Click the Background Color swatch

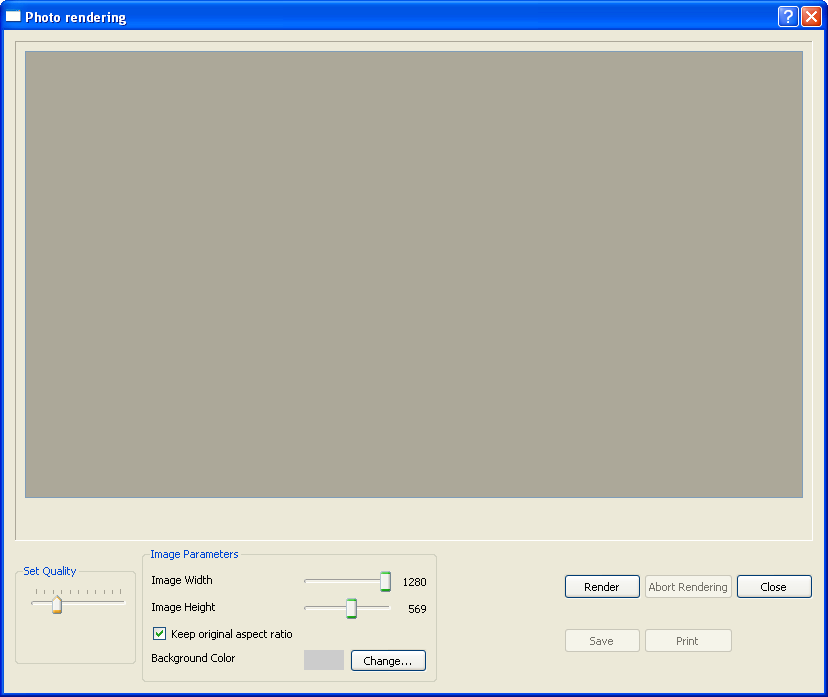[x=324, y=660]
